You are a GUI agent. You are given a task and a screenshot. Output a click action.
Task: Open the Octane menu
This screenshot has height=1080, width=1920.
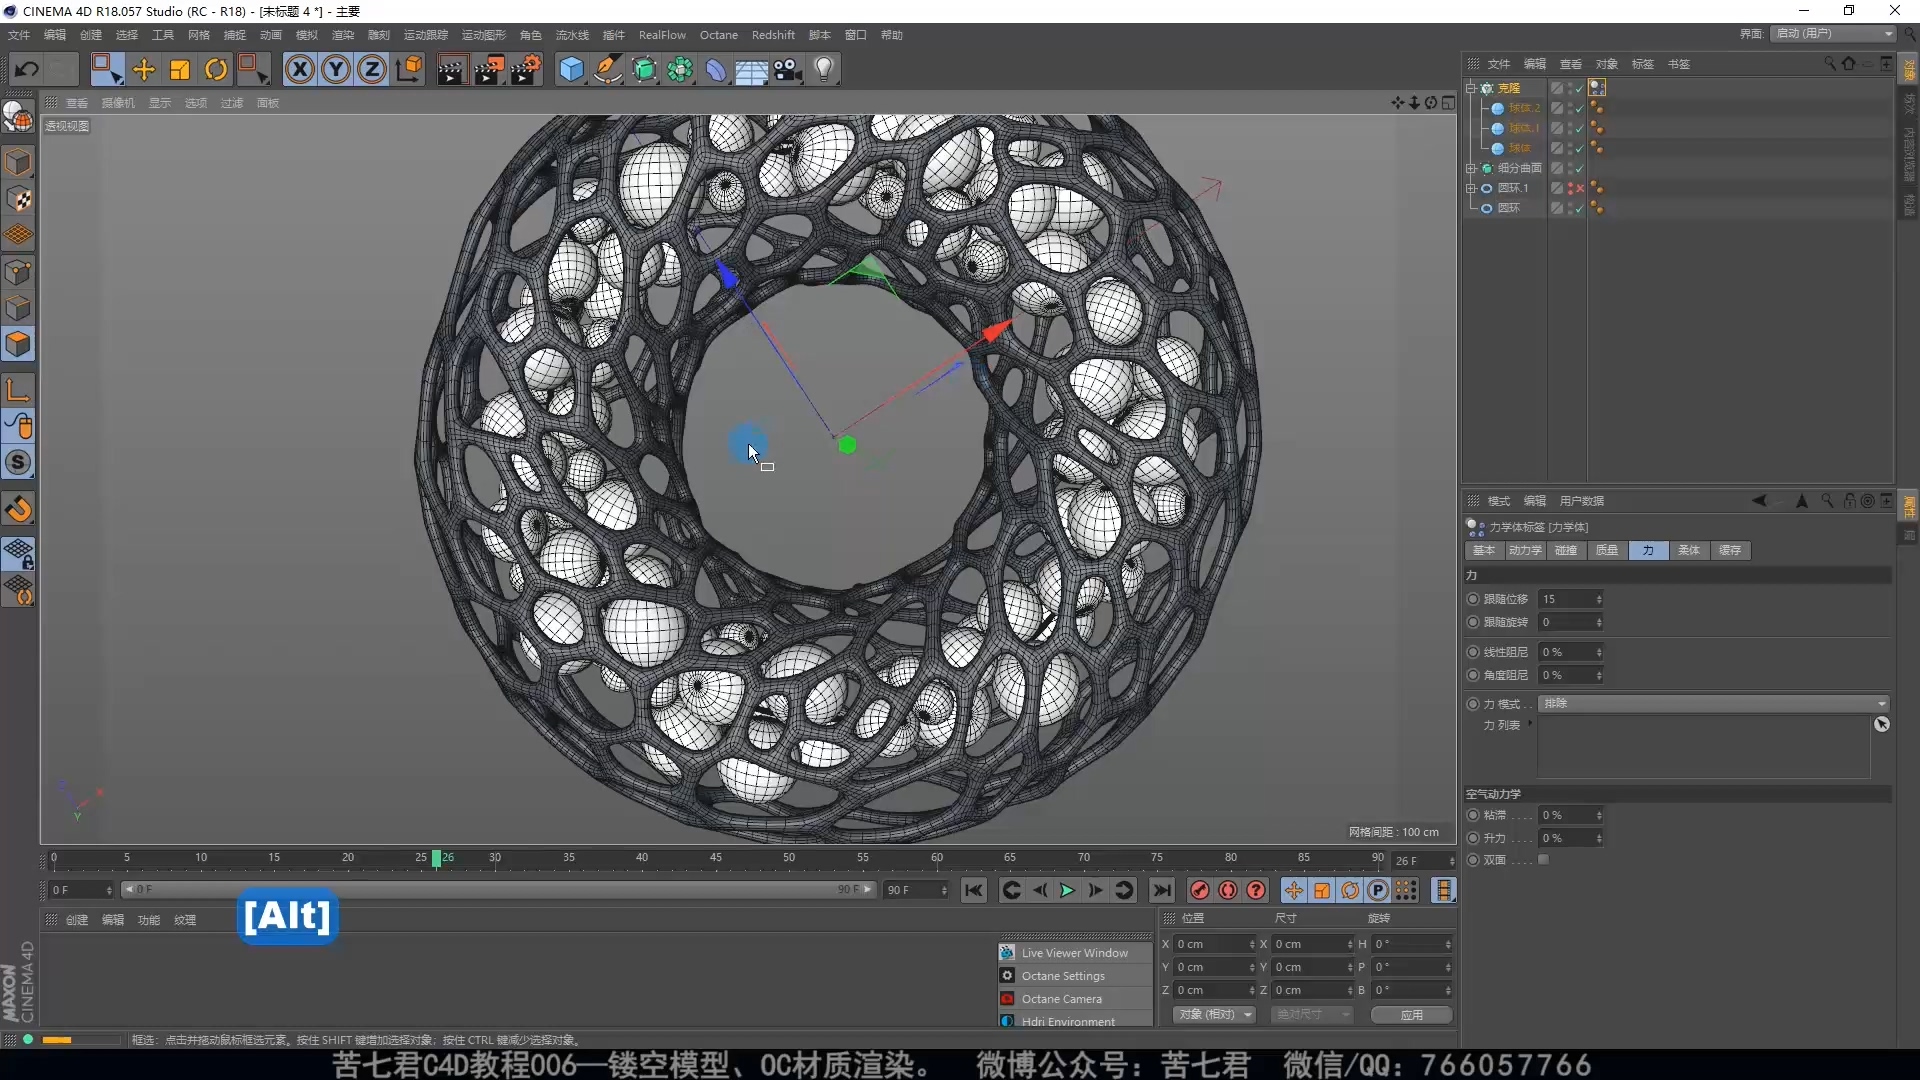(719, 35)
